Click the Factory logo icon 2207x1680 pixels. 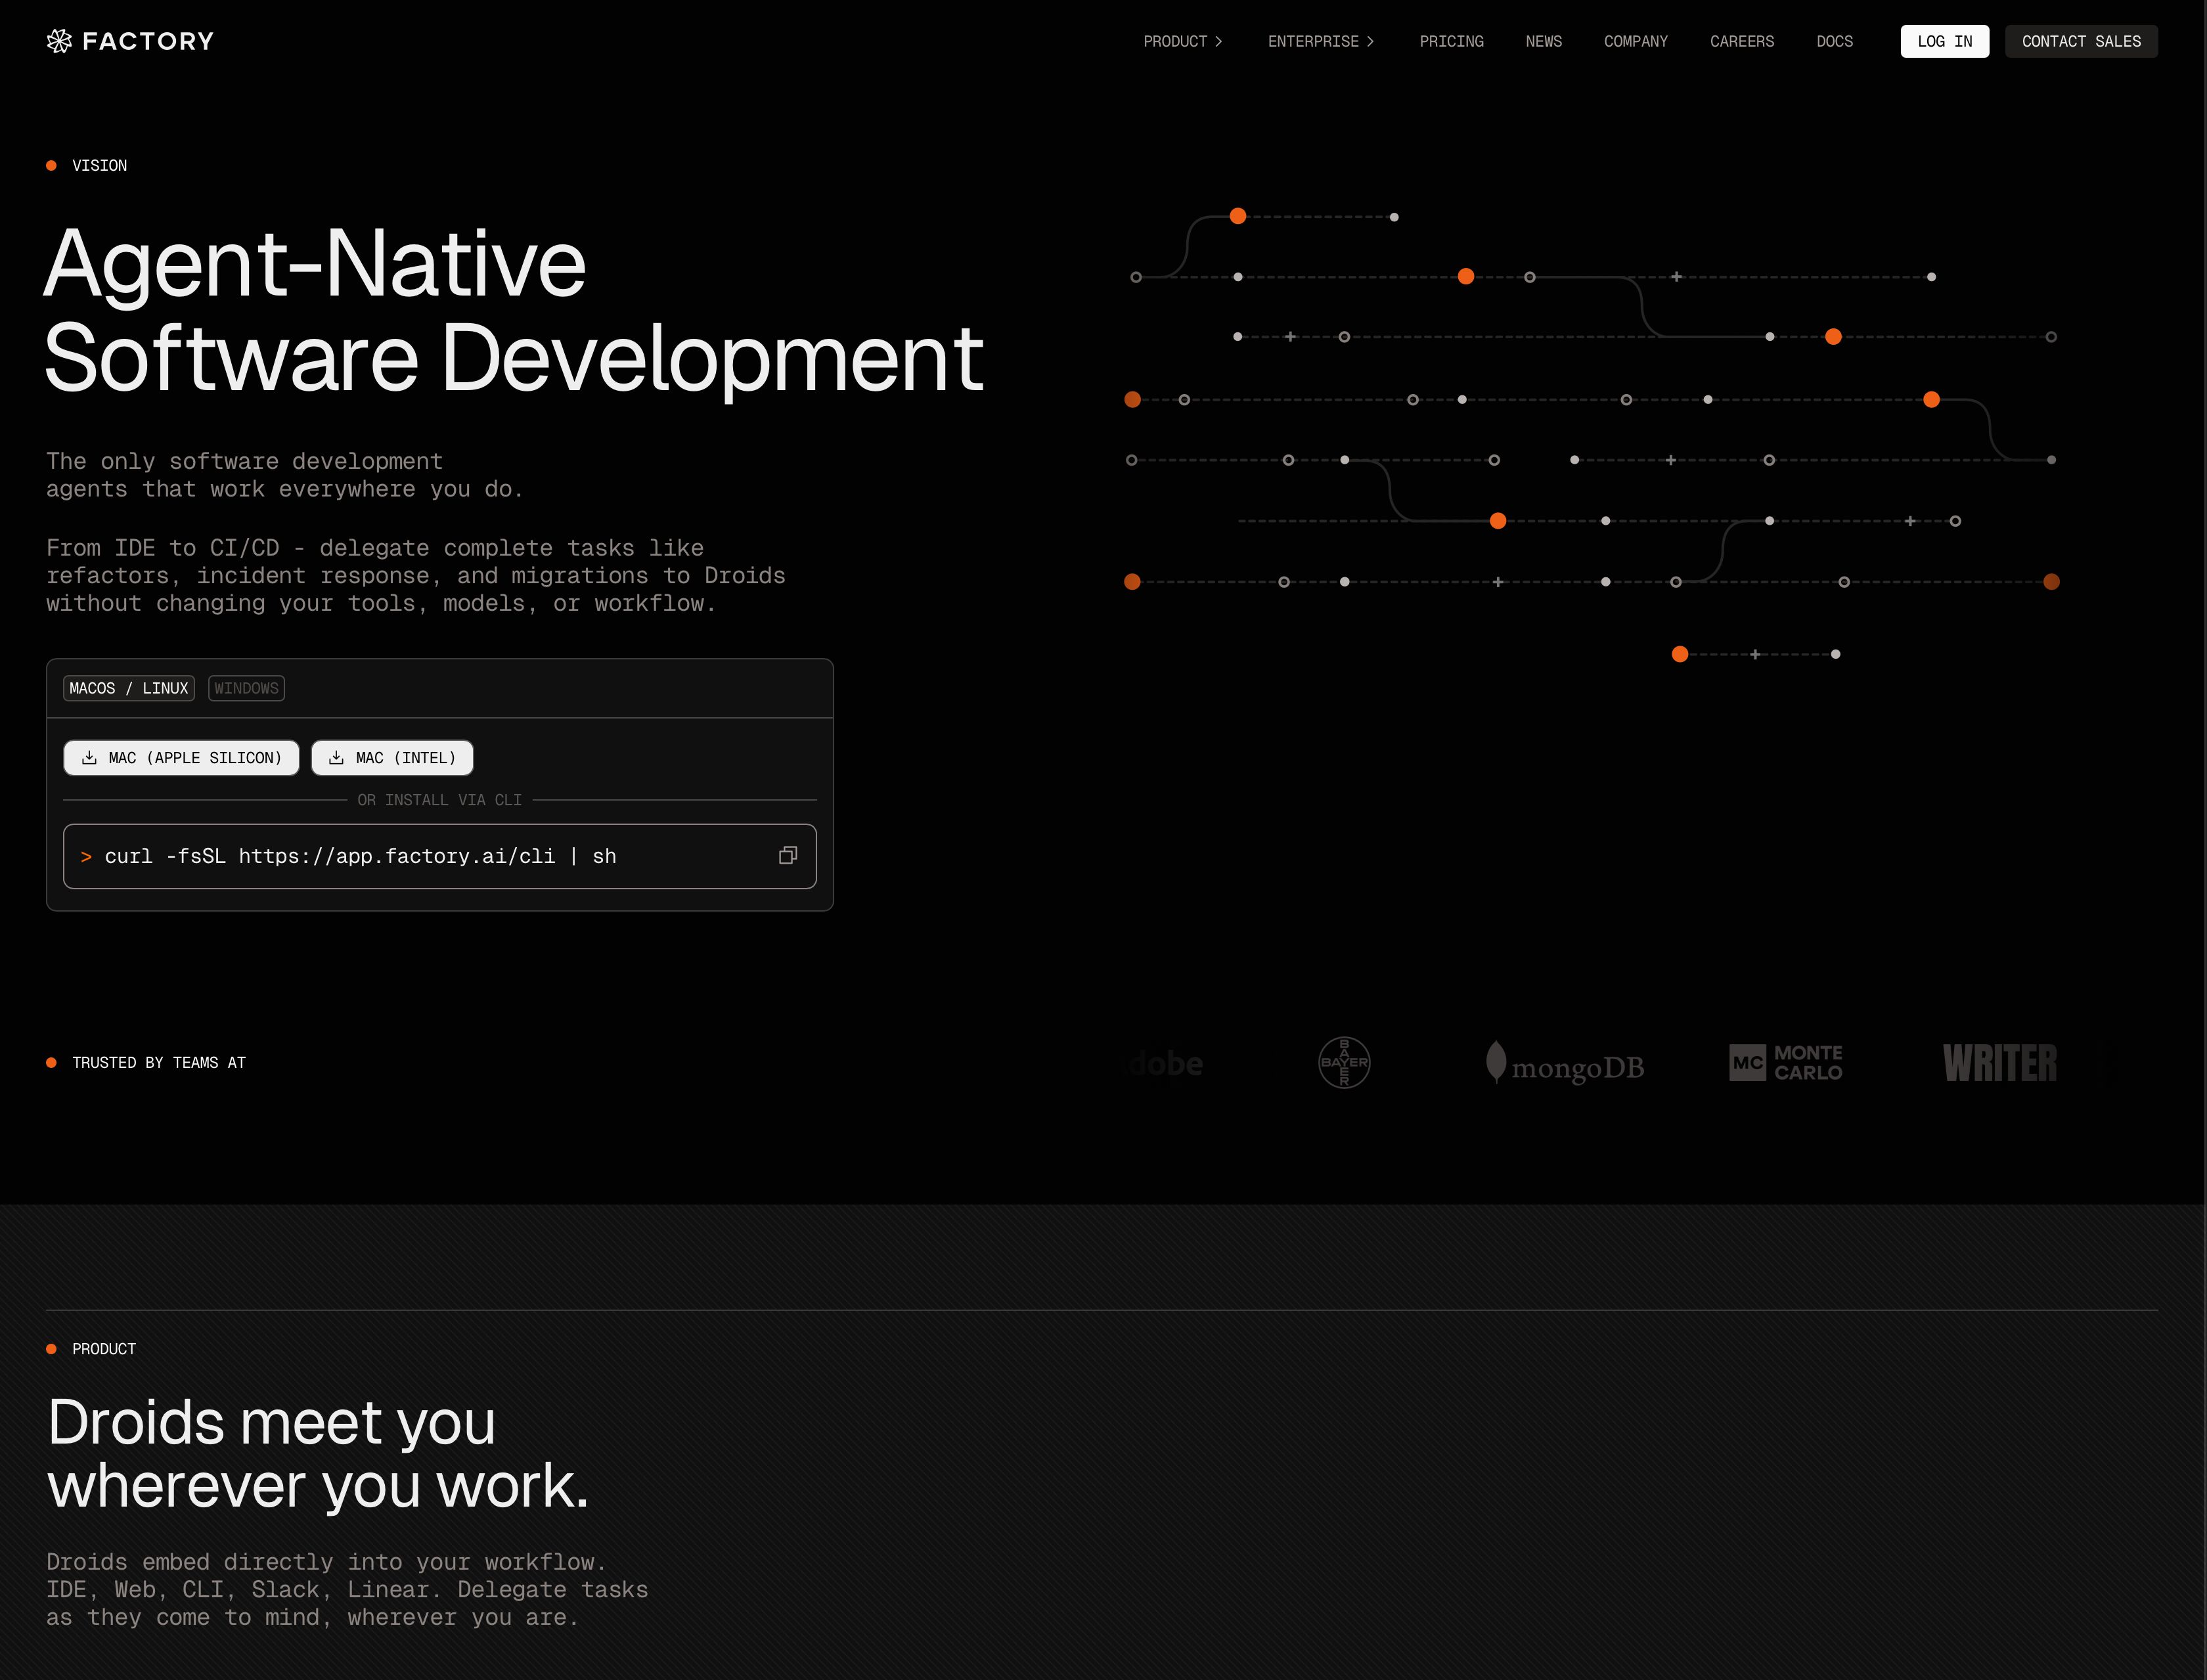59,41
